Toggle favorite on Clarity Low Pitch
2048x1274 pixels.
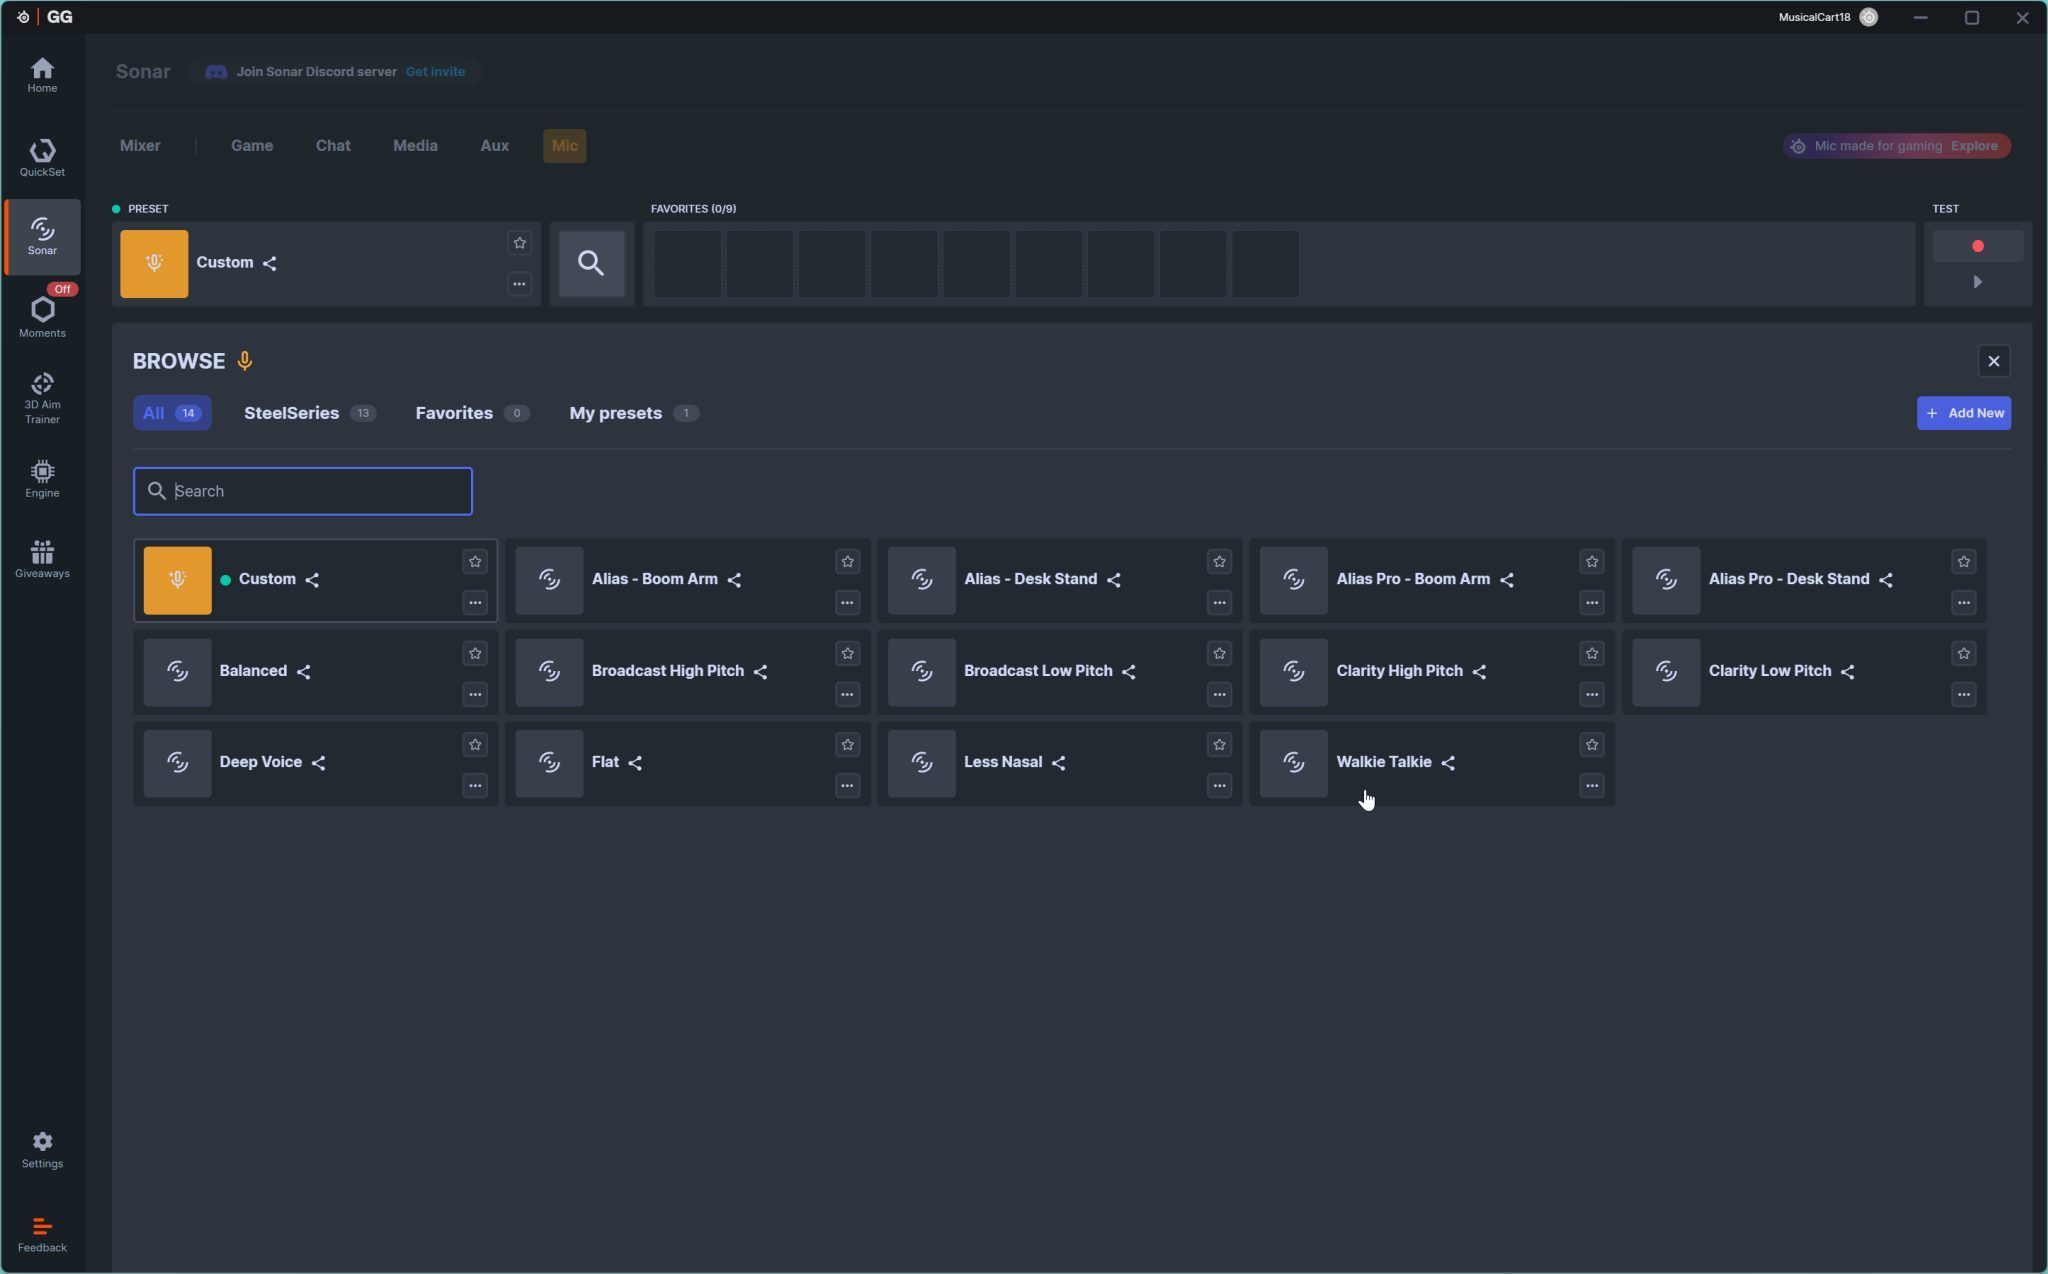(x=1963, y=654)
